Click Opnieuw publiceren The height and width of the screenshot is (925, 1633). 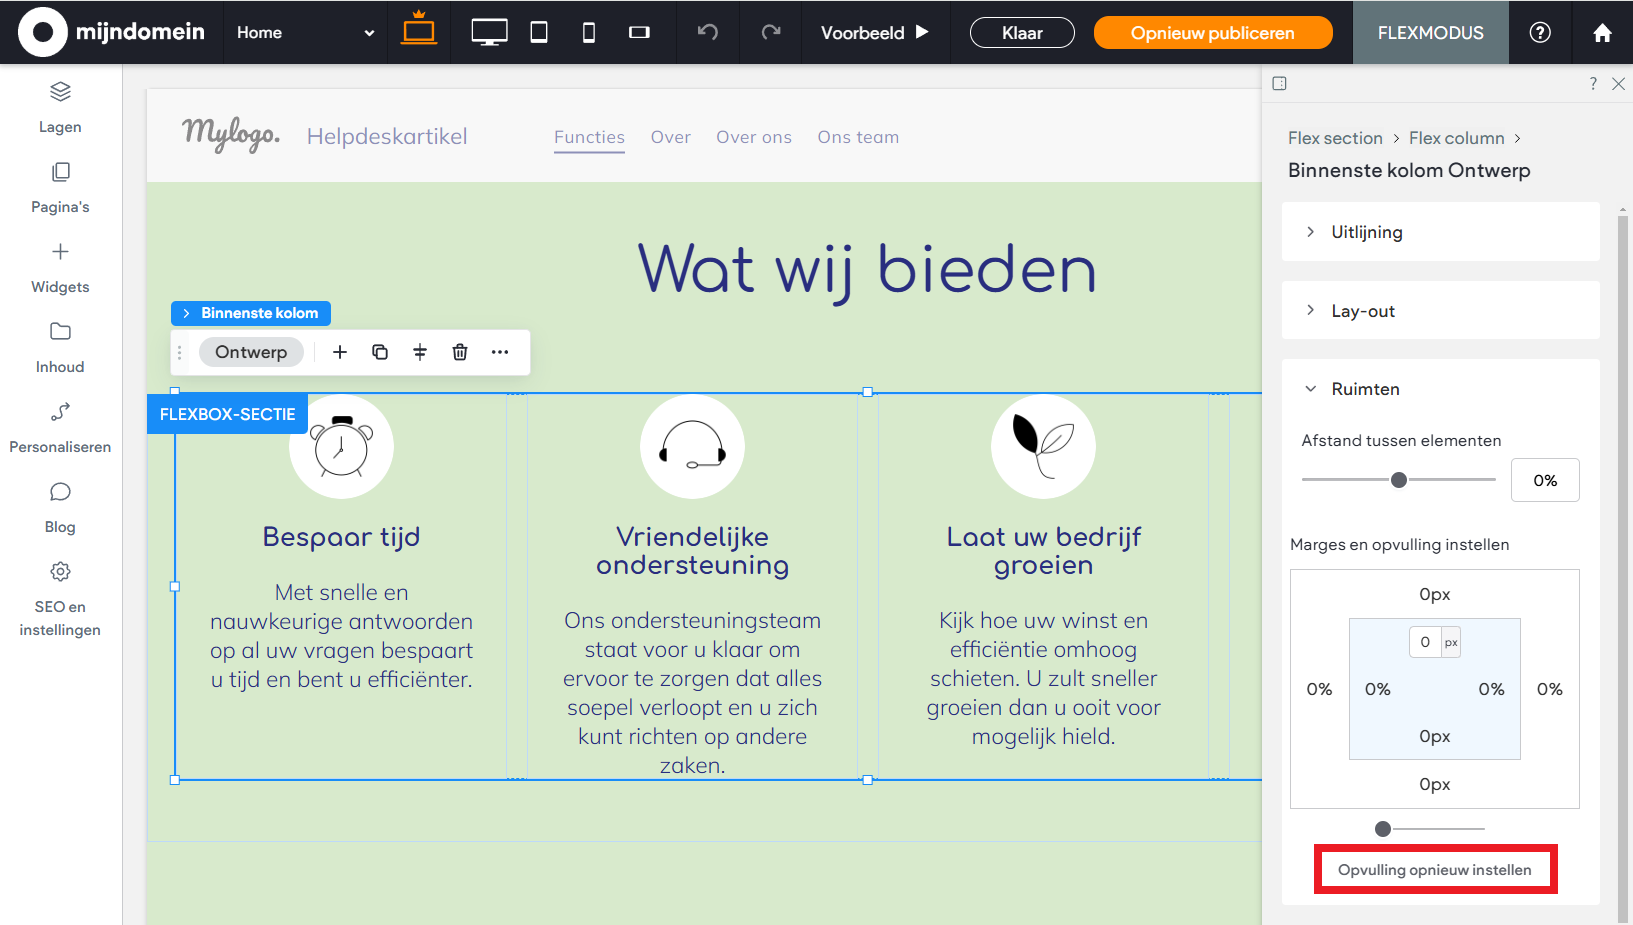(1213, 32)
